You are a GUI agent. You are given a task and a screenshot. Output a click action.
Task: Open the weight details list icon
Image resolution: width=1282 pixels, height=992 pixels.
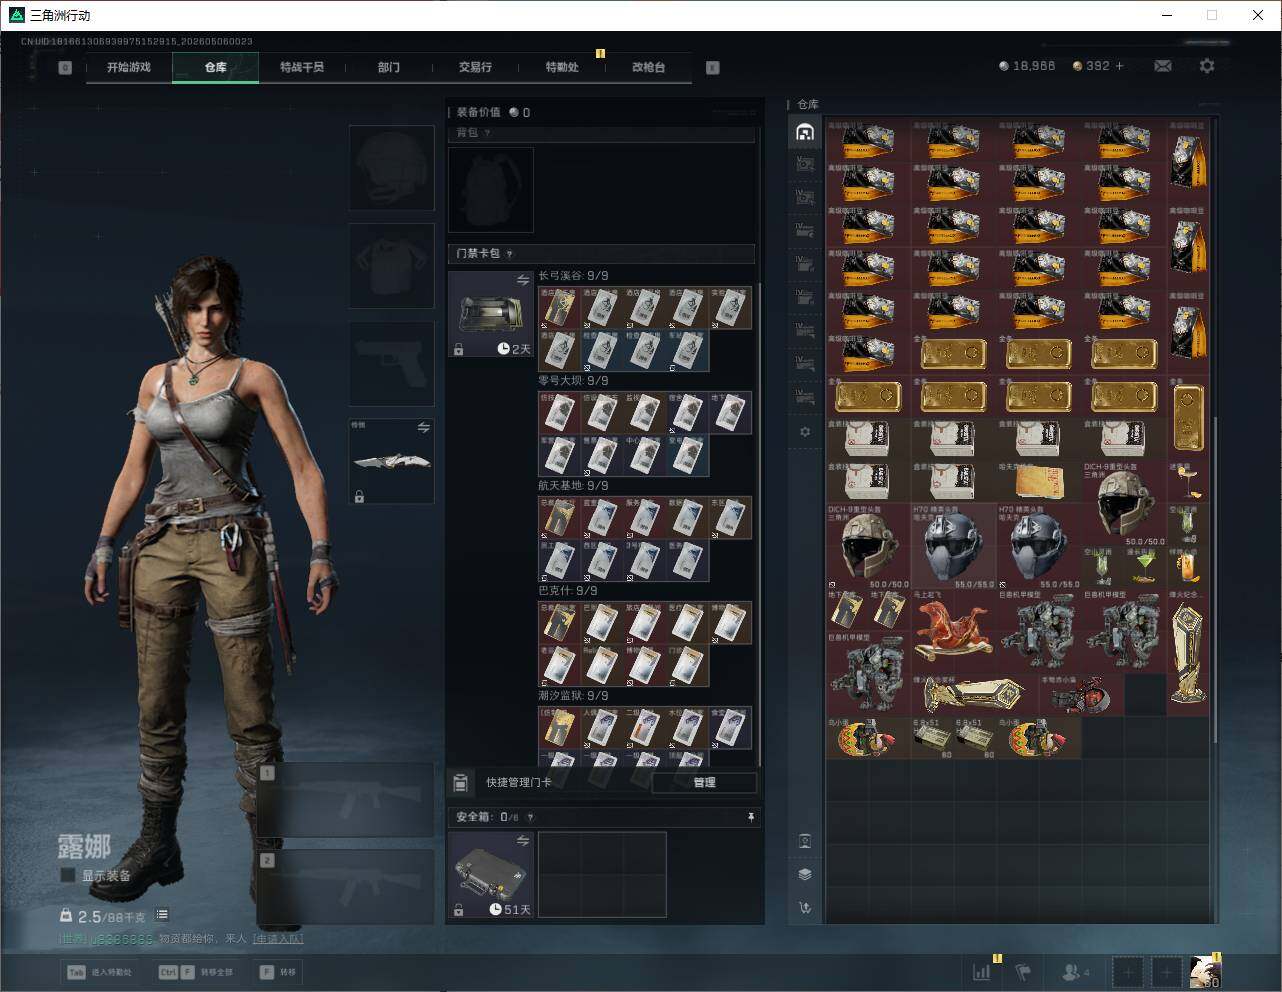162,915
